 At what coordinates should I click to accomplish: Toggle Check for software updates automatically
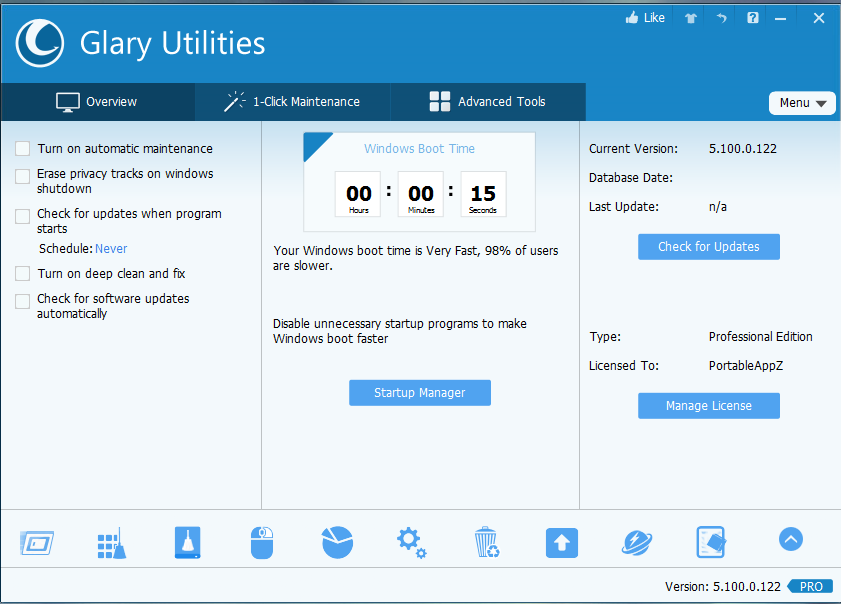click(x=23, y=301)
